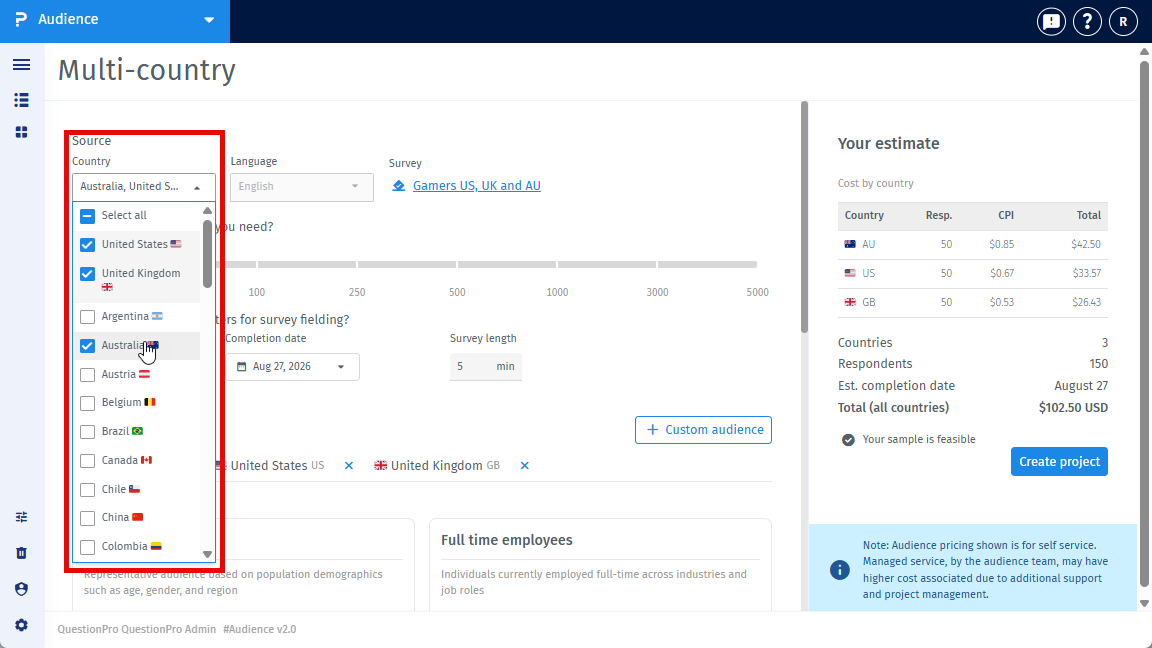Click the info icon in pricing note

840,570
